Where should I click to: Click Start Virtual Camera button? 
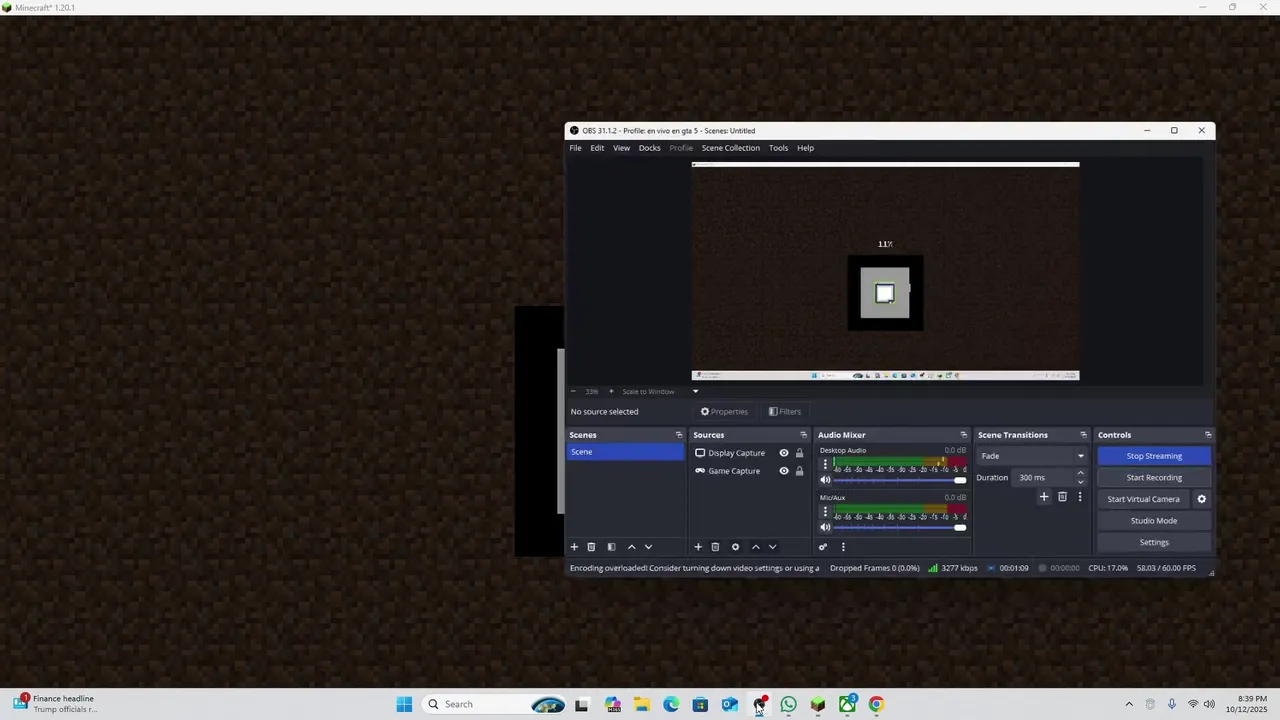coord(1144,499)
